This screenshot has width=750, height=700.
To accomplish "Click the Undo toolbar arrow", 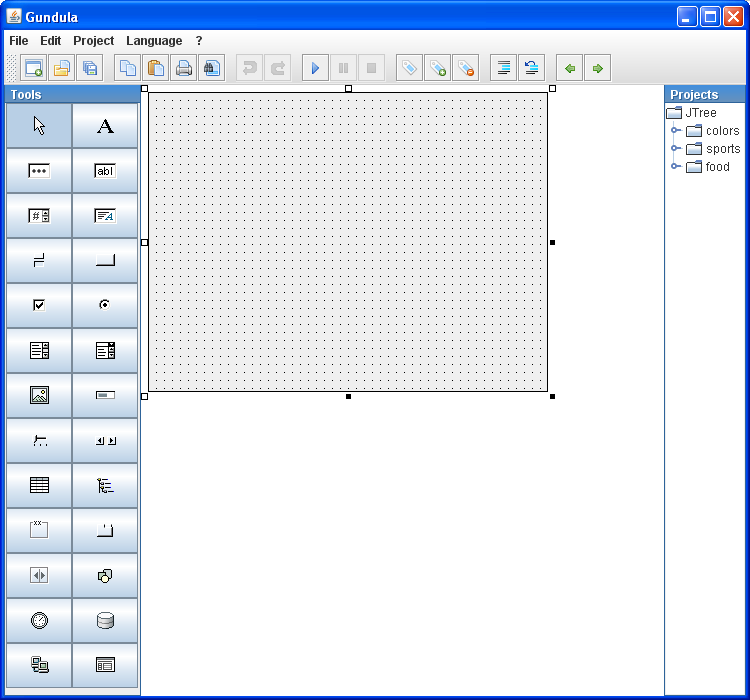I will click(x=250, y=68).
